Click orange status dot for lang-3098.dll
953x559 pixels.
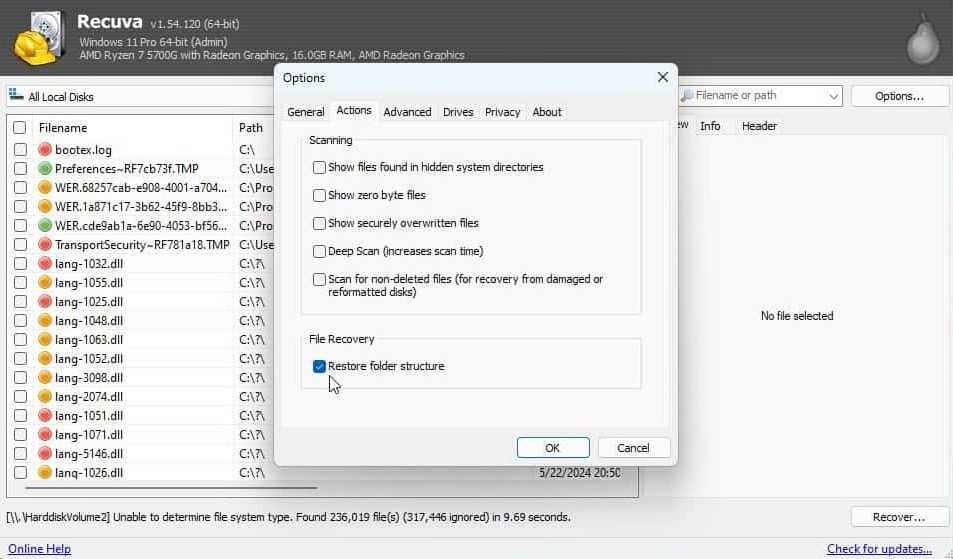[x=44, y=377]
